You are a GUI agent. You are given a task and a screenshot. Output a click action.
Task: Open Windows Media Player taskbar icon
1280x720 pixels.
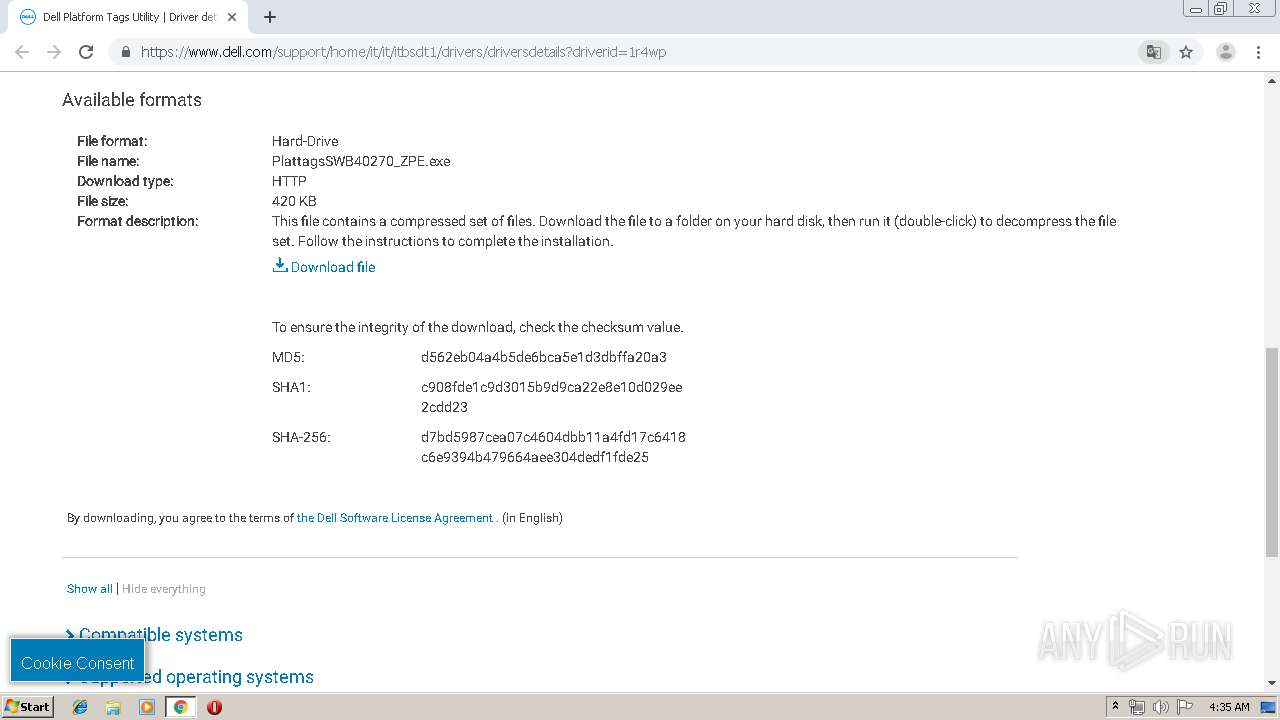click(147, 706)
